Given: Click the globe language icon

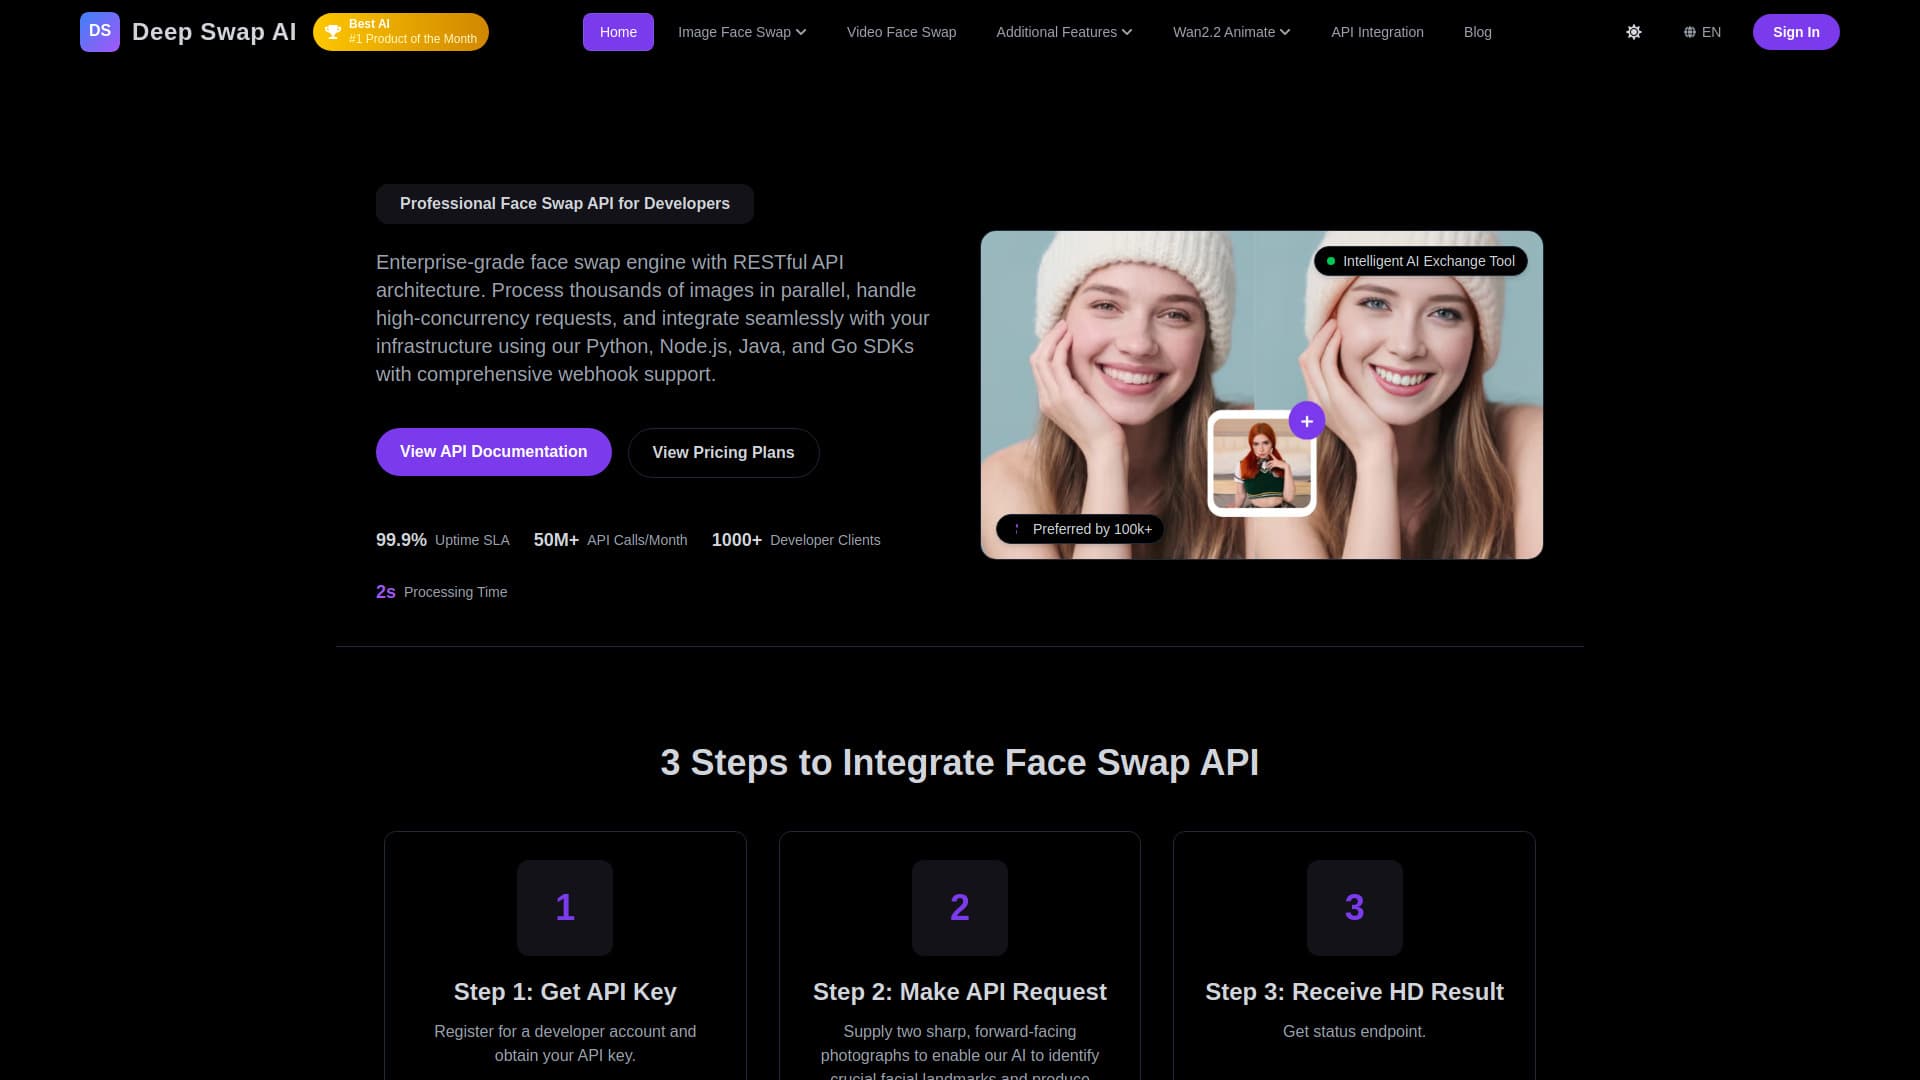Looking at the screenshot, I should coord(1689,32).
